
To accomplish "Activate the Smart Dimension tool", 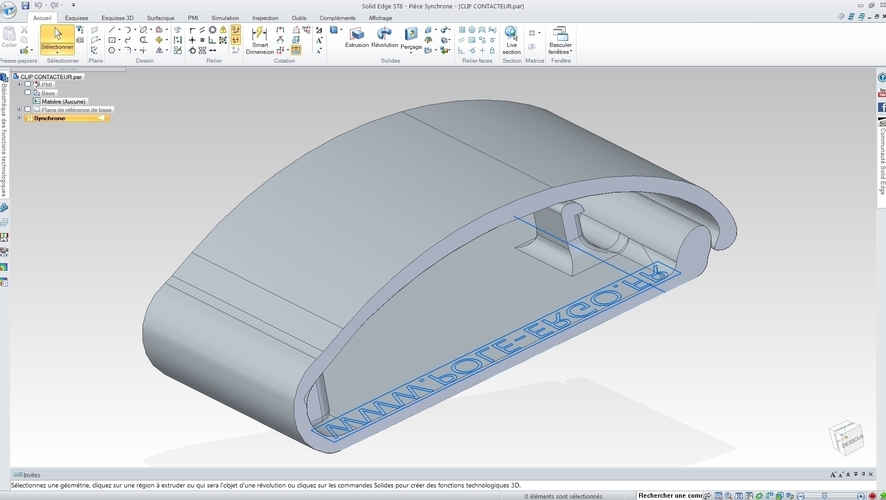I will click(x=259, y=40).
